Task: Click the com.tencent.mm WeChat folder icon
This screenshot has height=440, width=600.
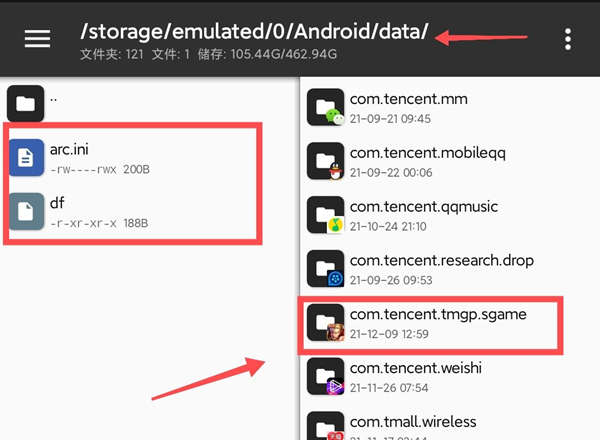Action: (326, 107)
